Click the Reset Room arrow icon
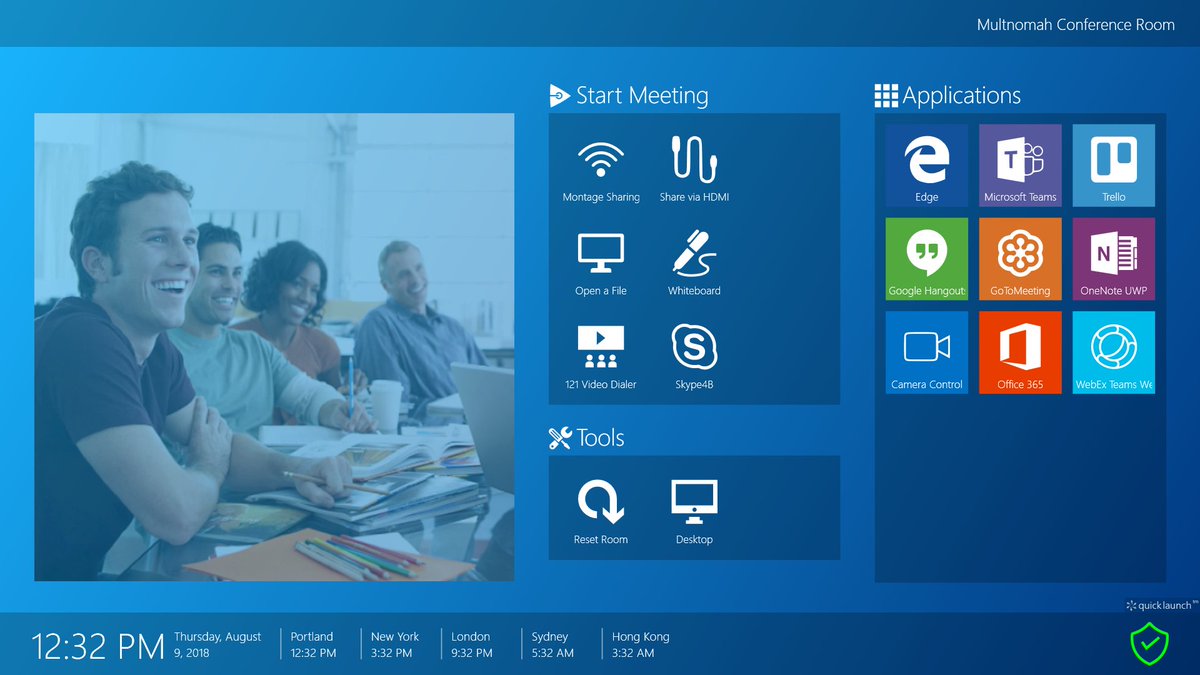 (x=601, y=502)
